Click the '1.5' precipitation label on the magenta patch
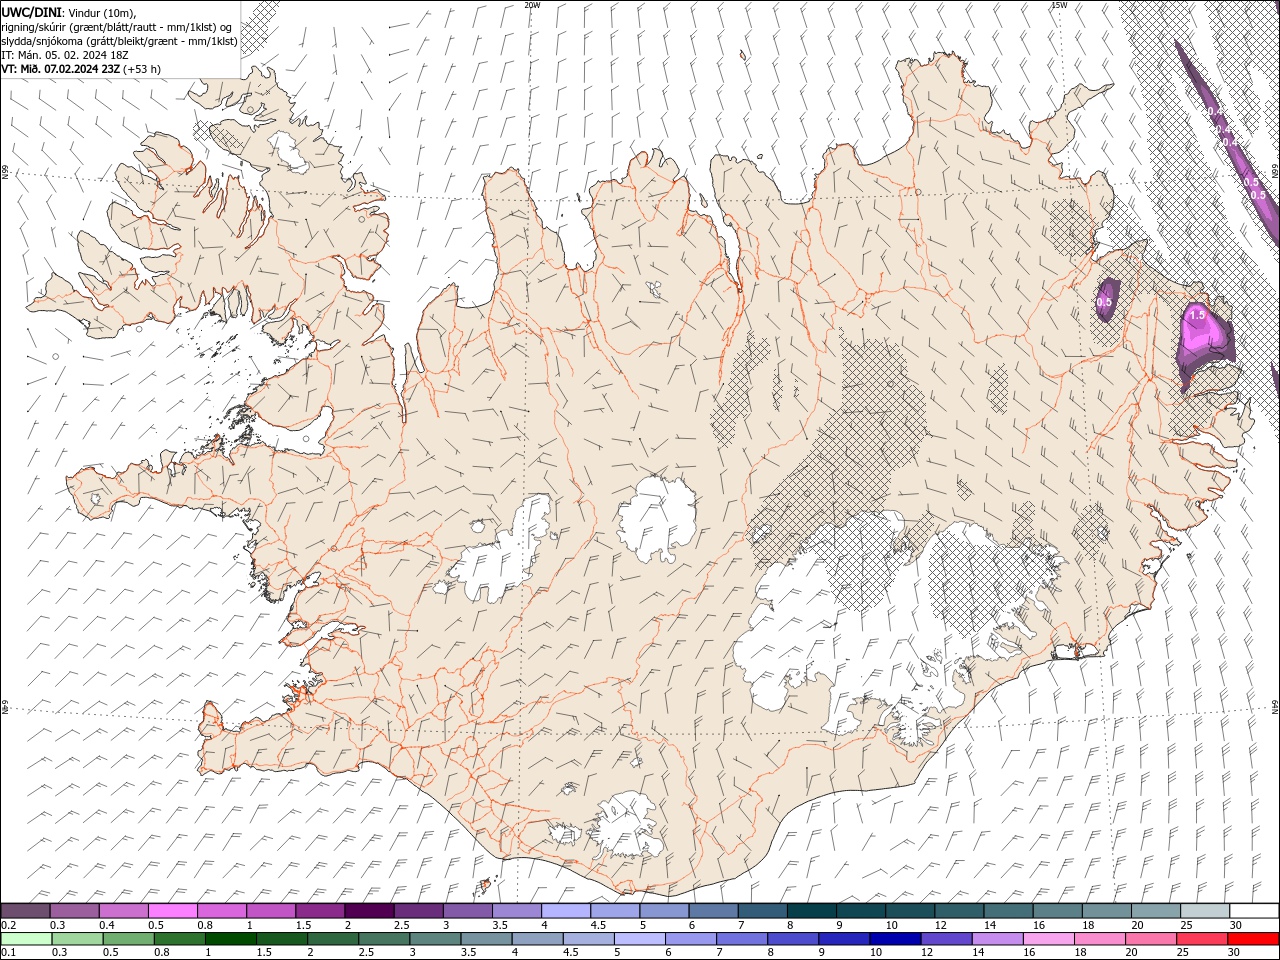1280x960 pixels. pos(1198,314)
